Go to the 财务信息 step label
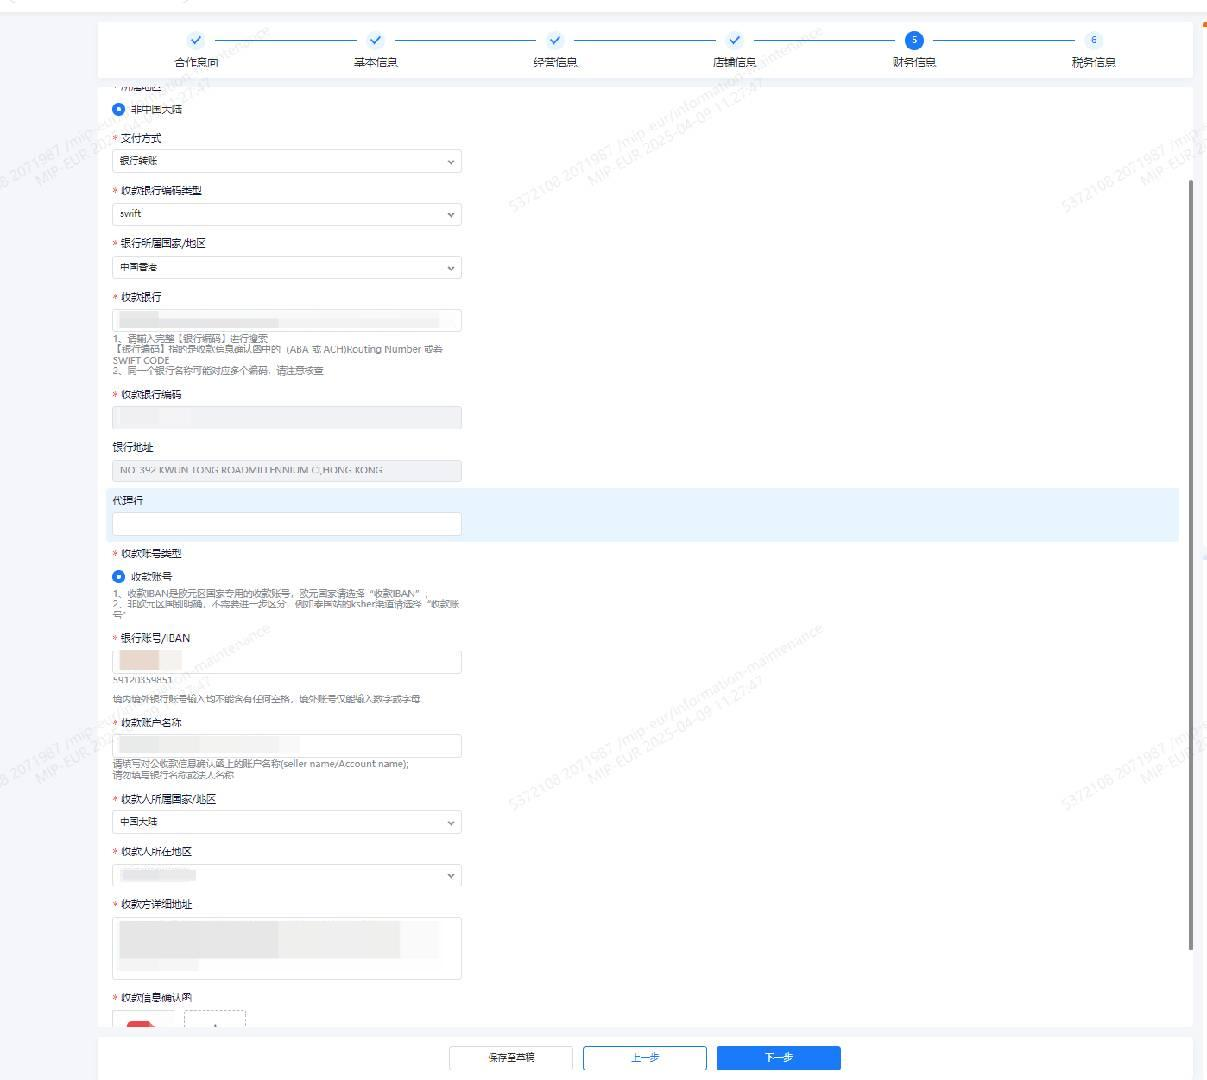This screenshot has width=1207, height=1080. [914, 62]
